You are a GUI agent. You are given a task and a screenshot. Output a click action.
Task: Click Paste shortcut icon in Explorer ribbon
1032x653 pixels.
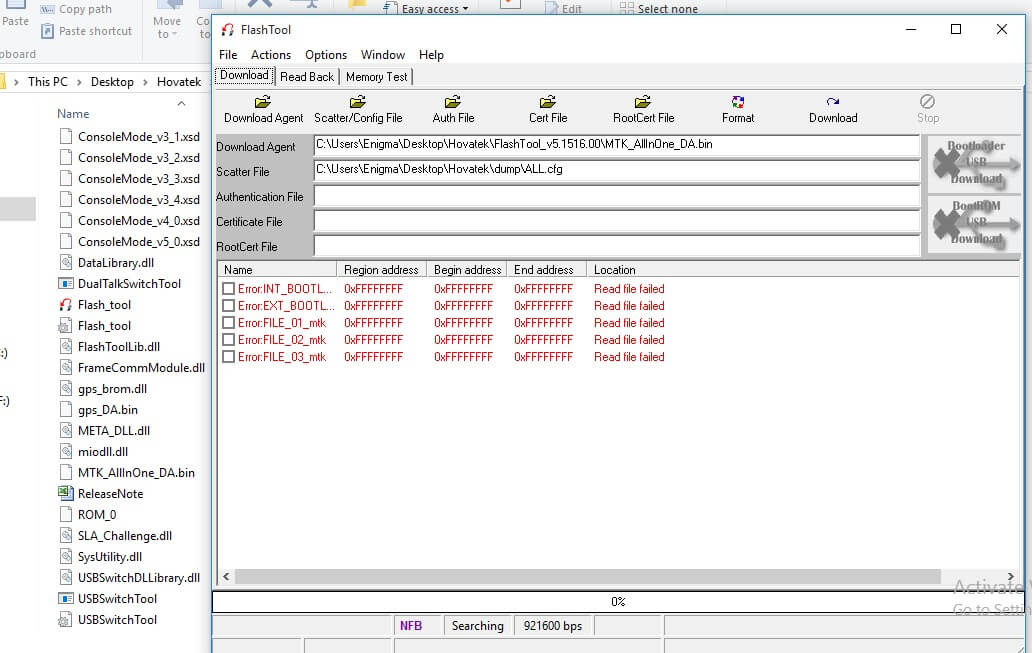point(47,31)
